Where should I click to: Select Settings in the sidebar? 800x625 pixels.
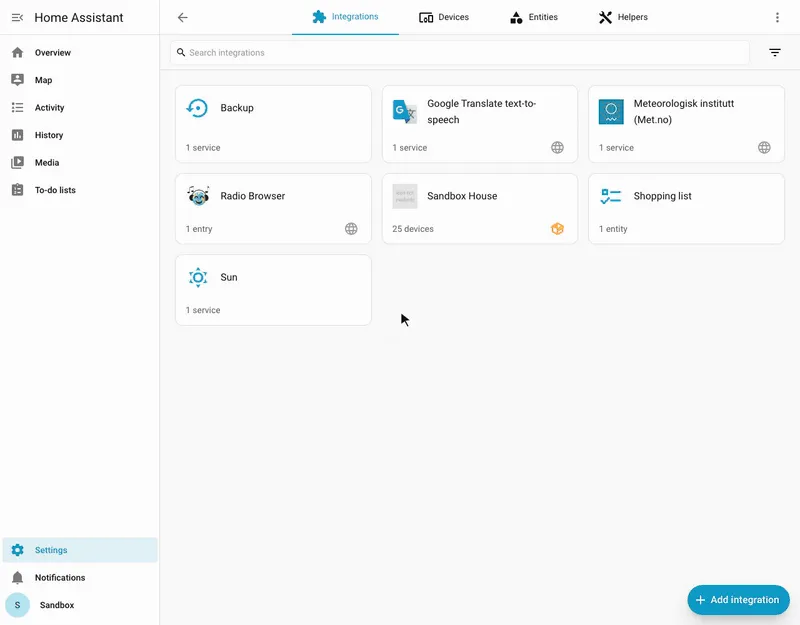click(x=80, y=550)
